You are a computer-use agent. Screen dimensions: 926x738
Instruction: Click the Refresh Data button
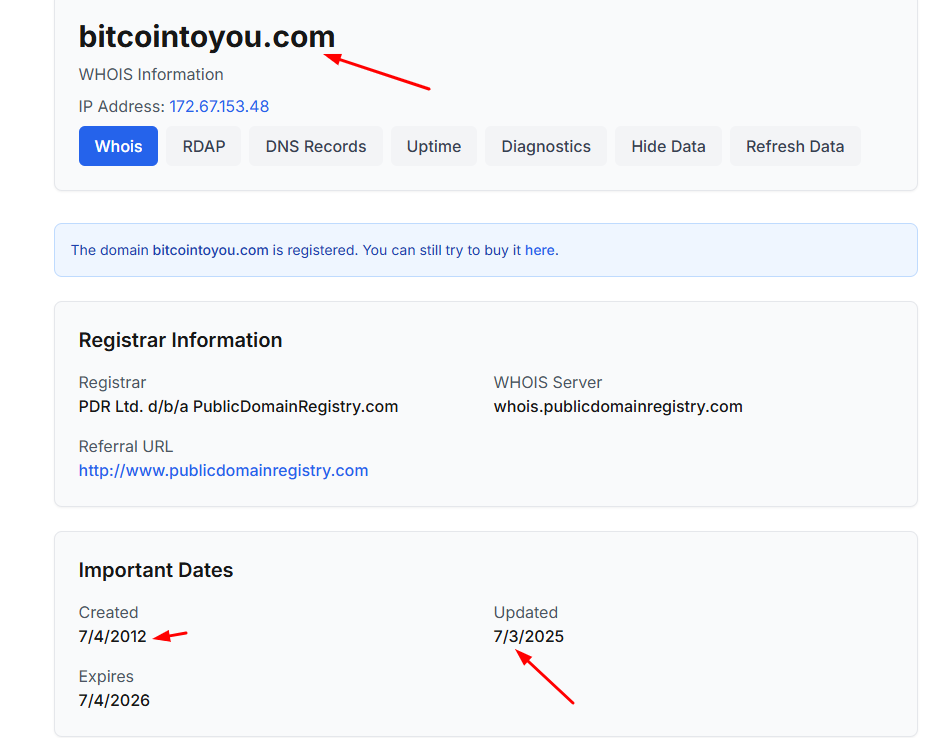(x=795, y=146)
